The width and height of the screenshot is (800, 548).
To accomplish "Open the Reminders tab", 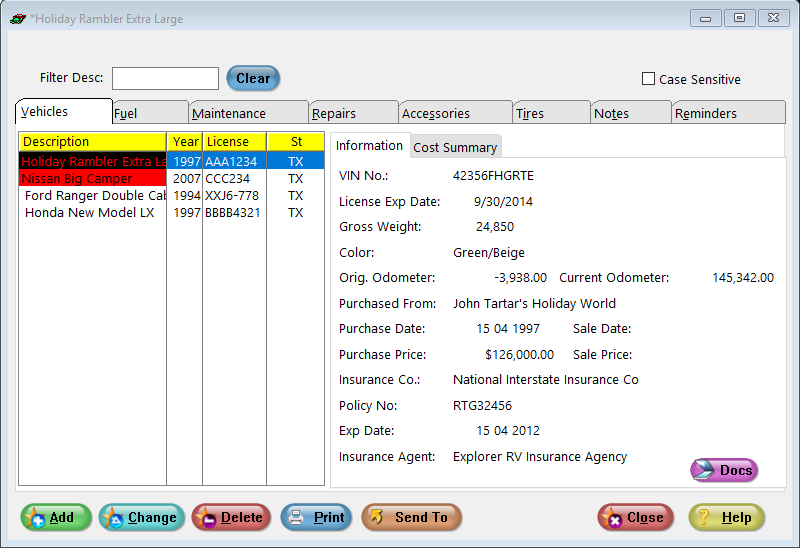I will click(x=729, y=113).
